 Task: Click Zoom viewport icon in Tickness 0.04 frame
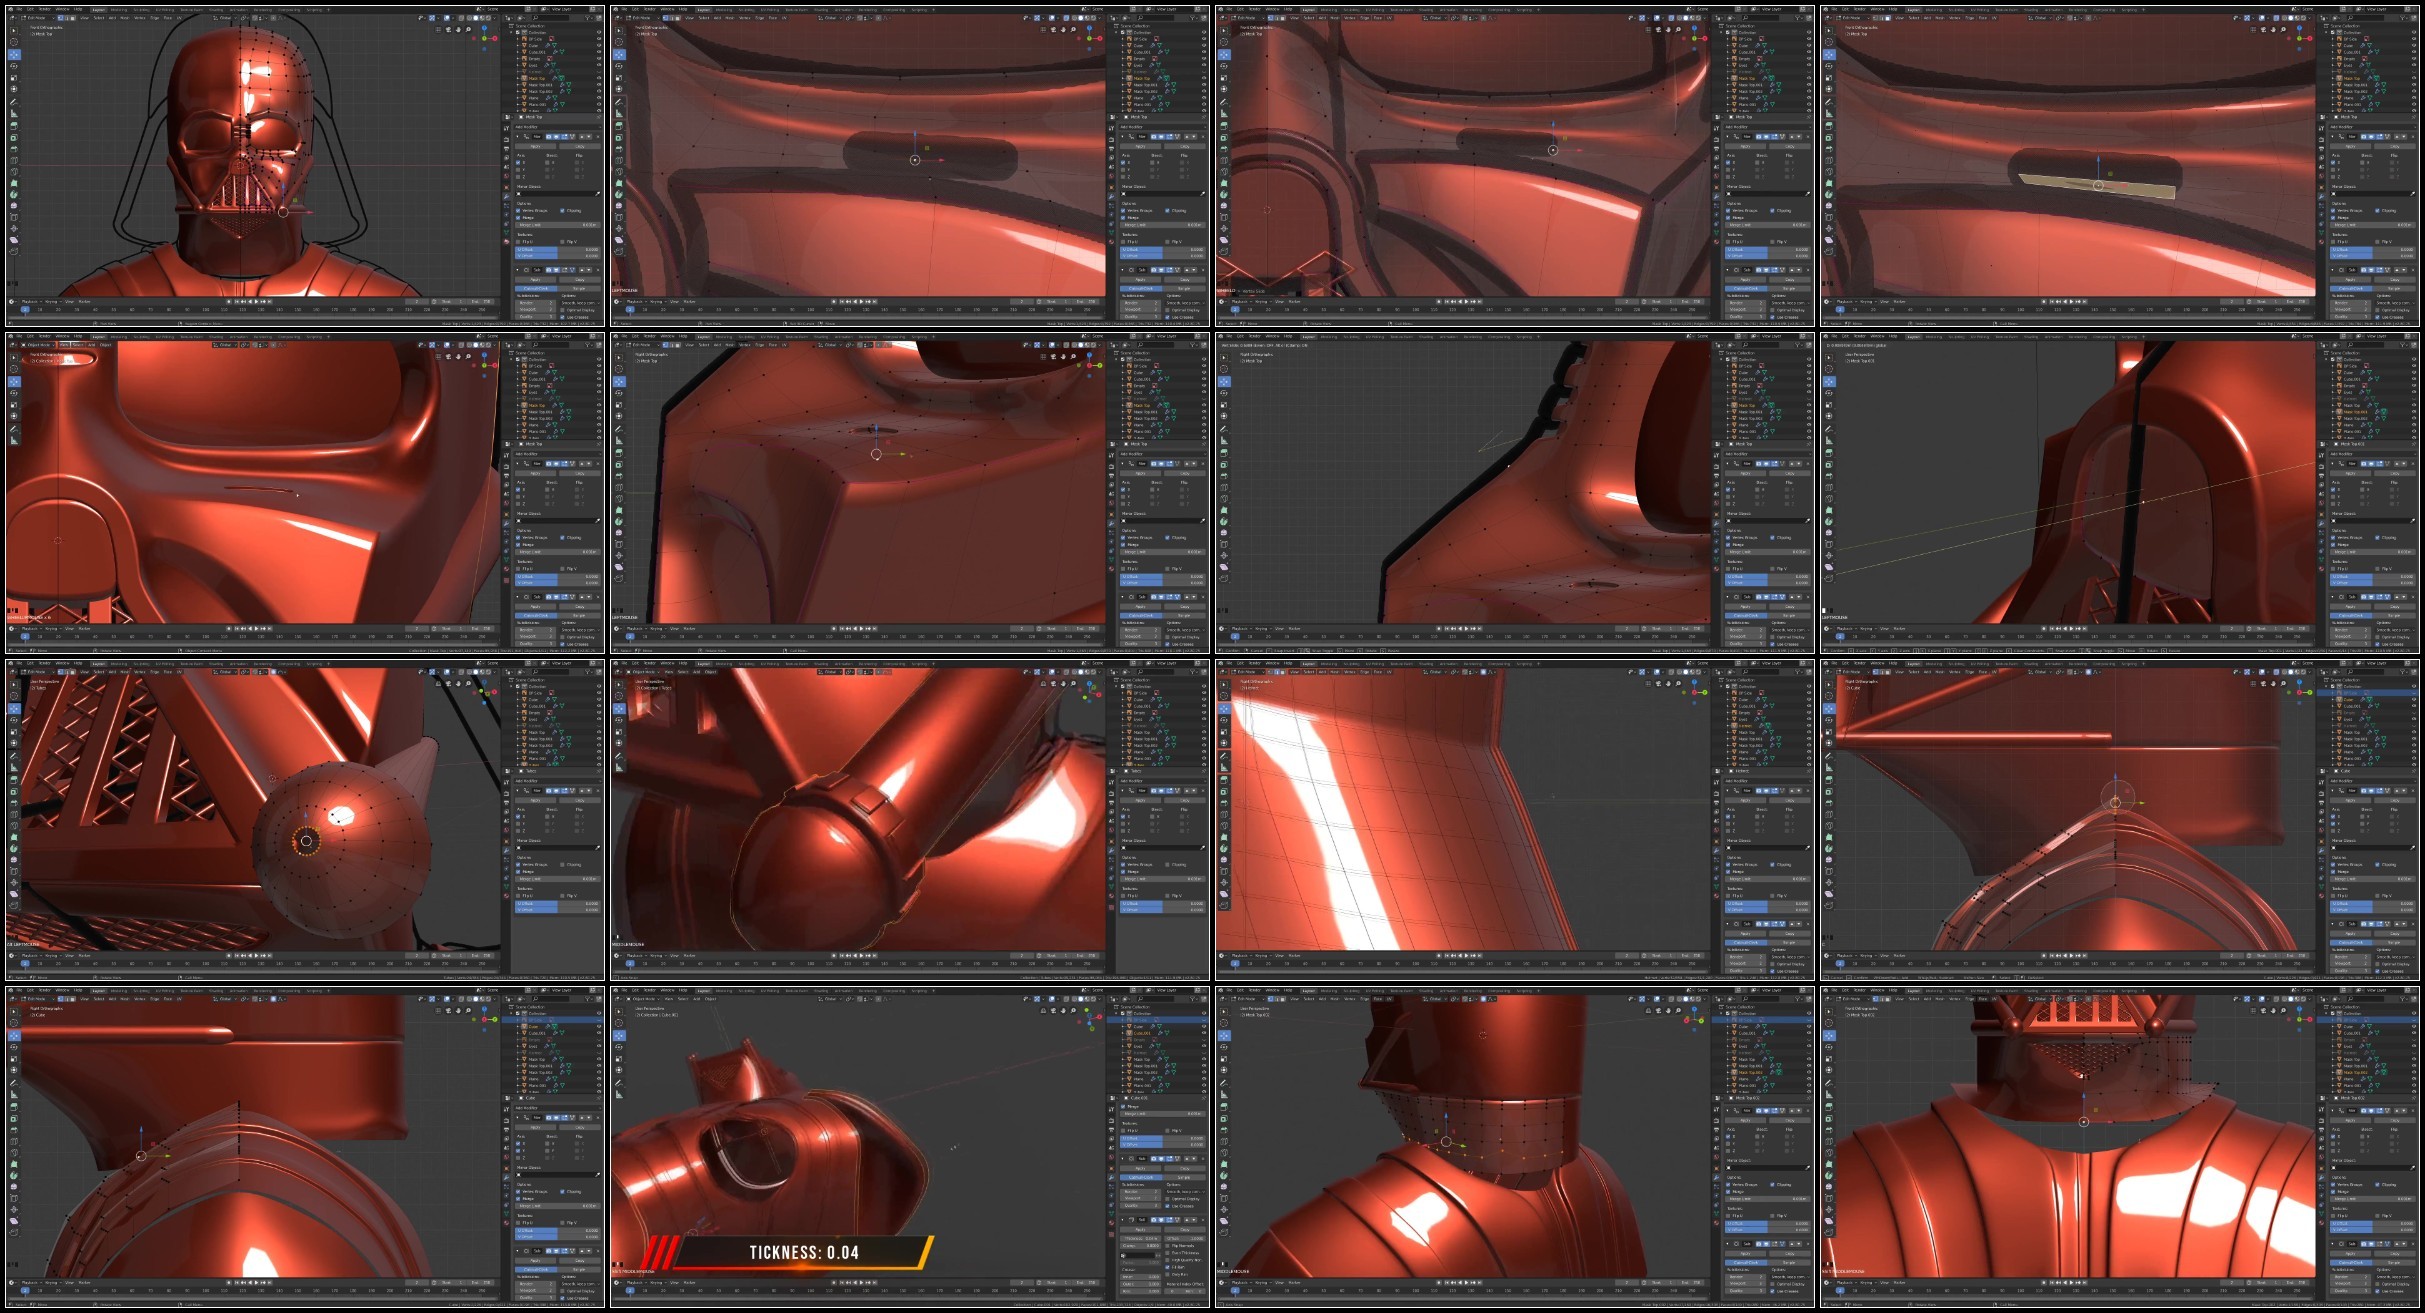(x=1073, y=1010)
